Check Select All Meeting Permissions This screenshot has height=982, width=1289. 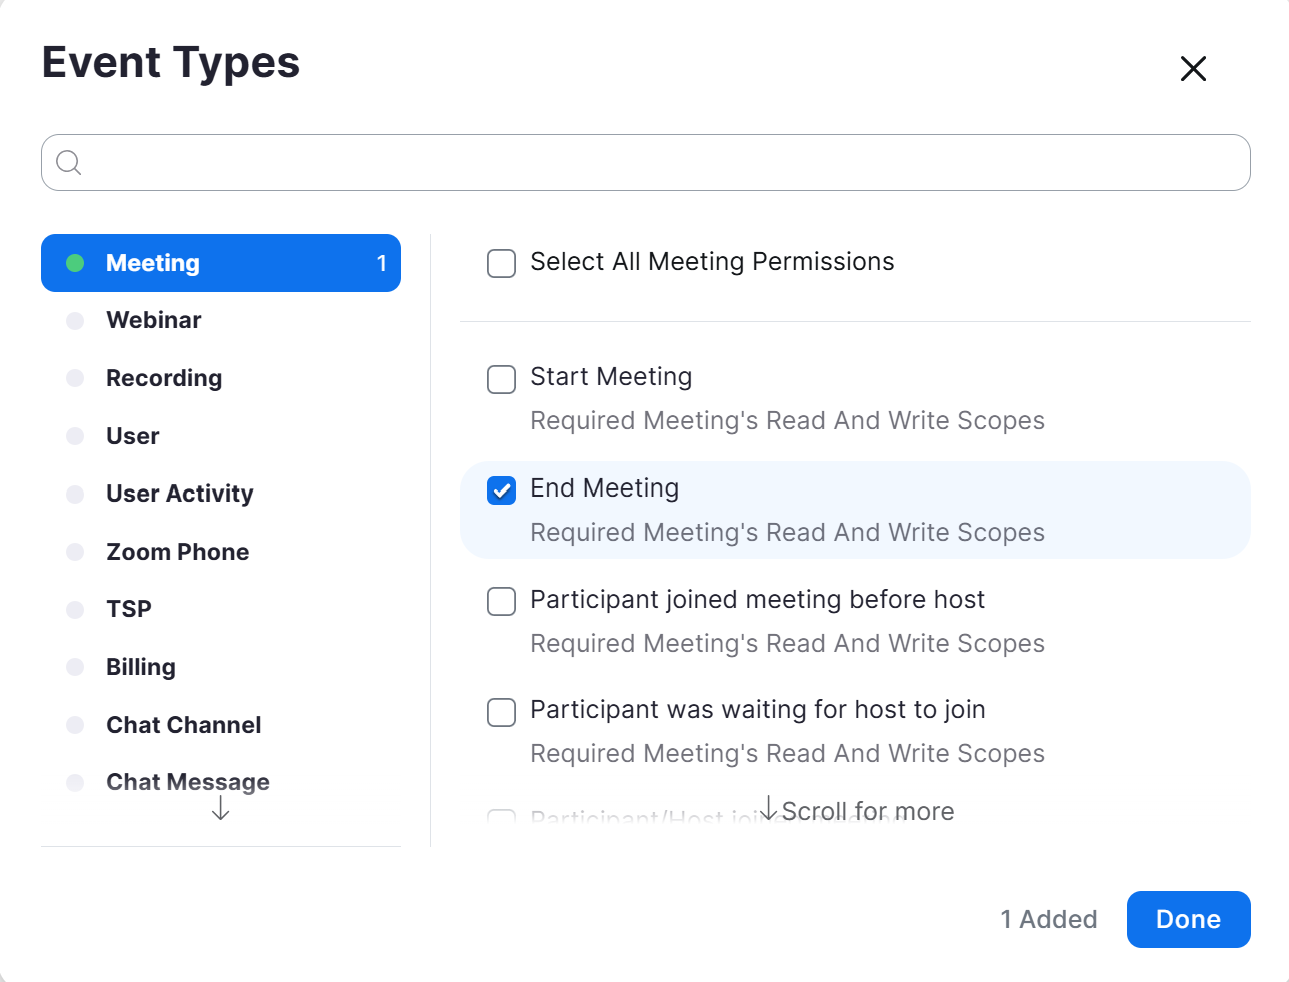pos(501,263)
